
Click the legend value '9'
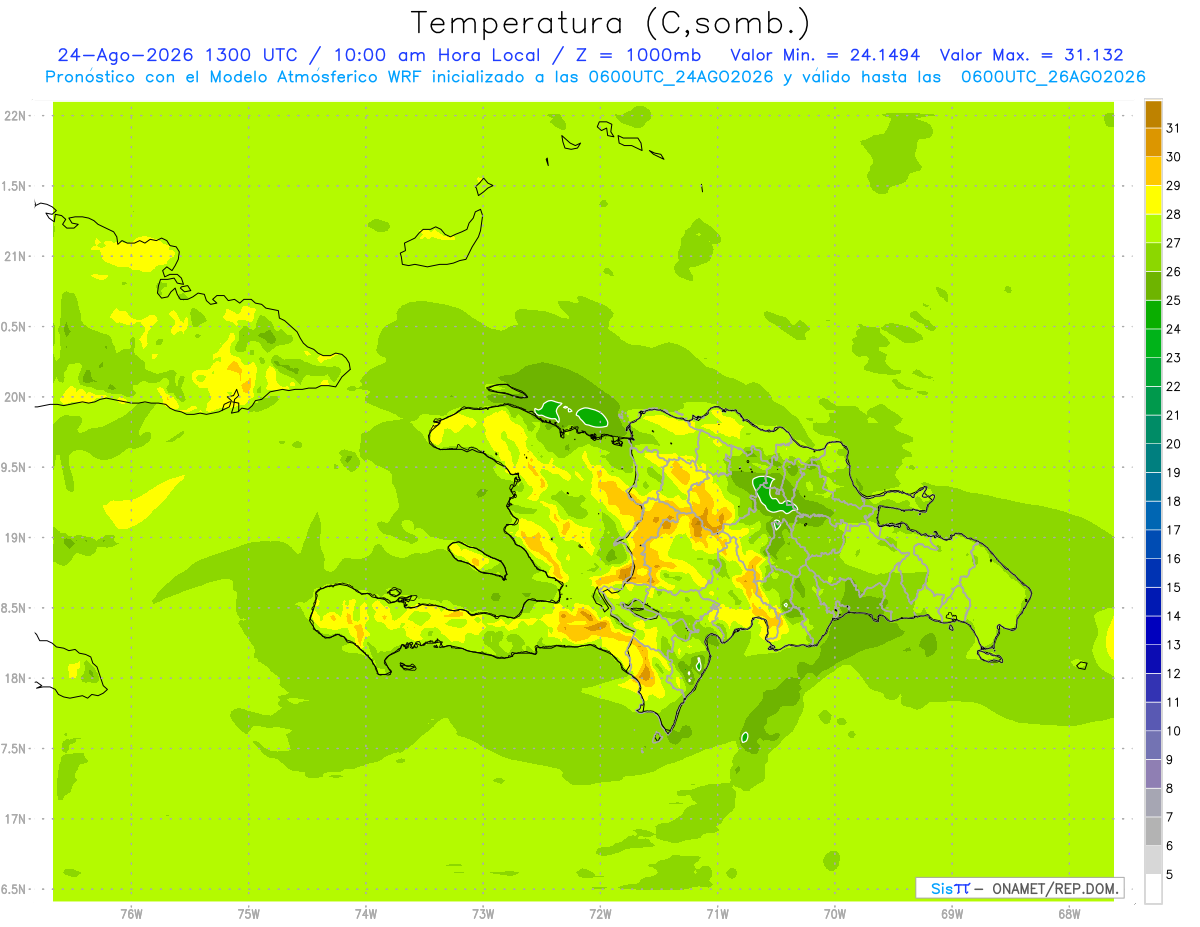(x=1170, y=760)
